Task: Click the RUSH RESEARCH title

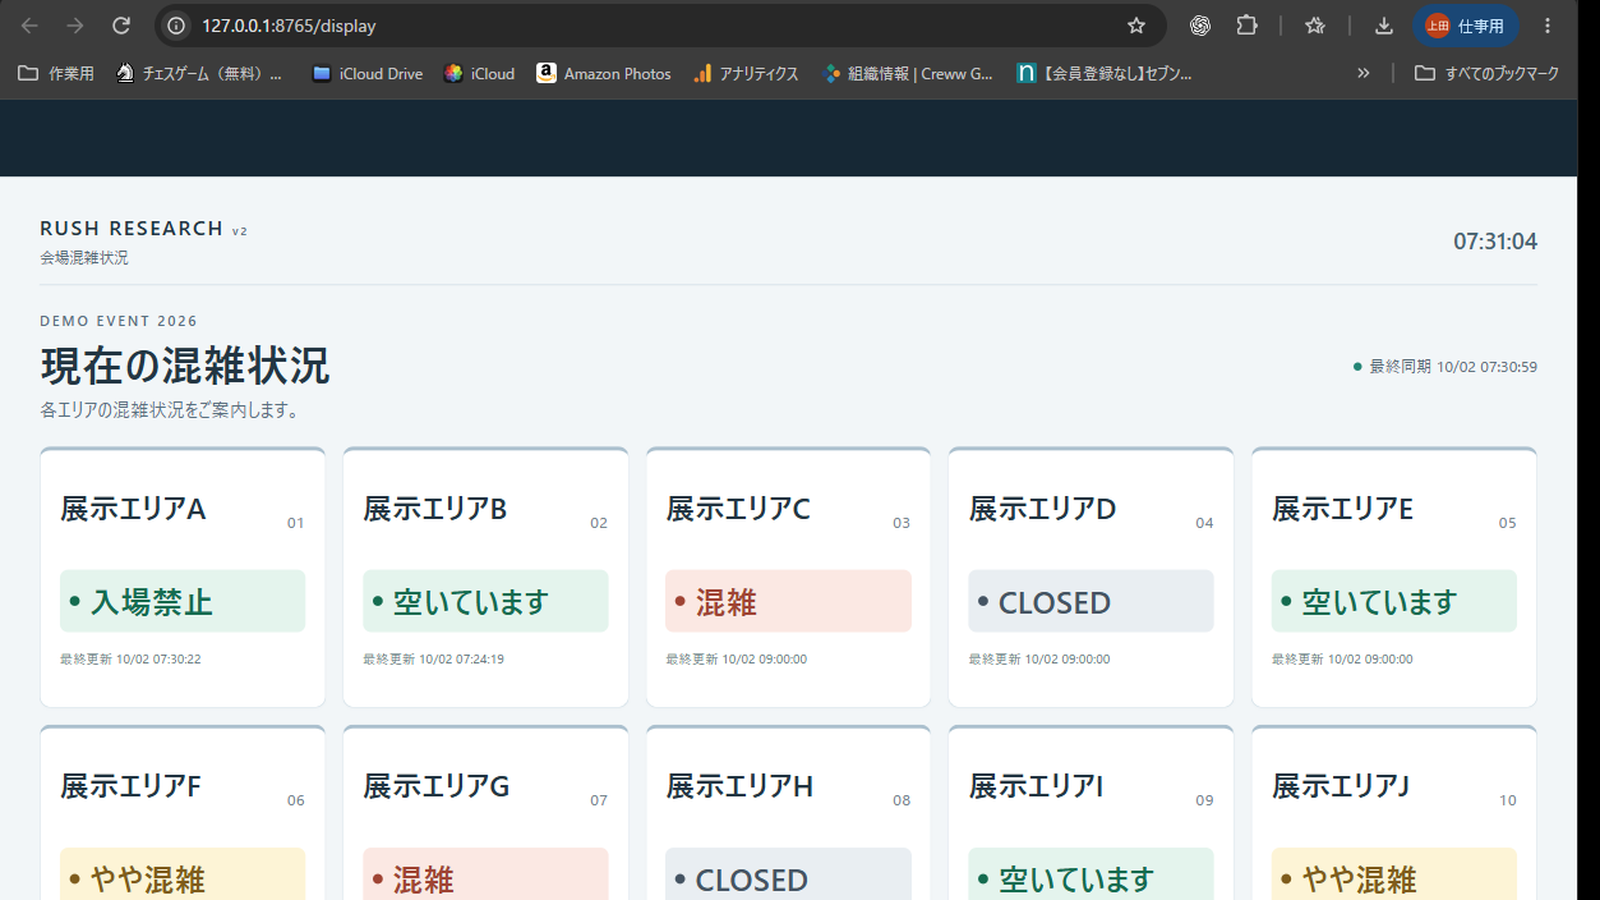Action: (x=131, y=228)
